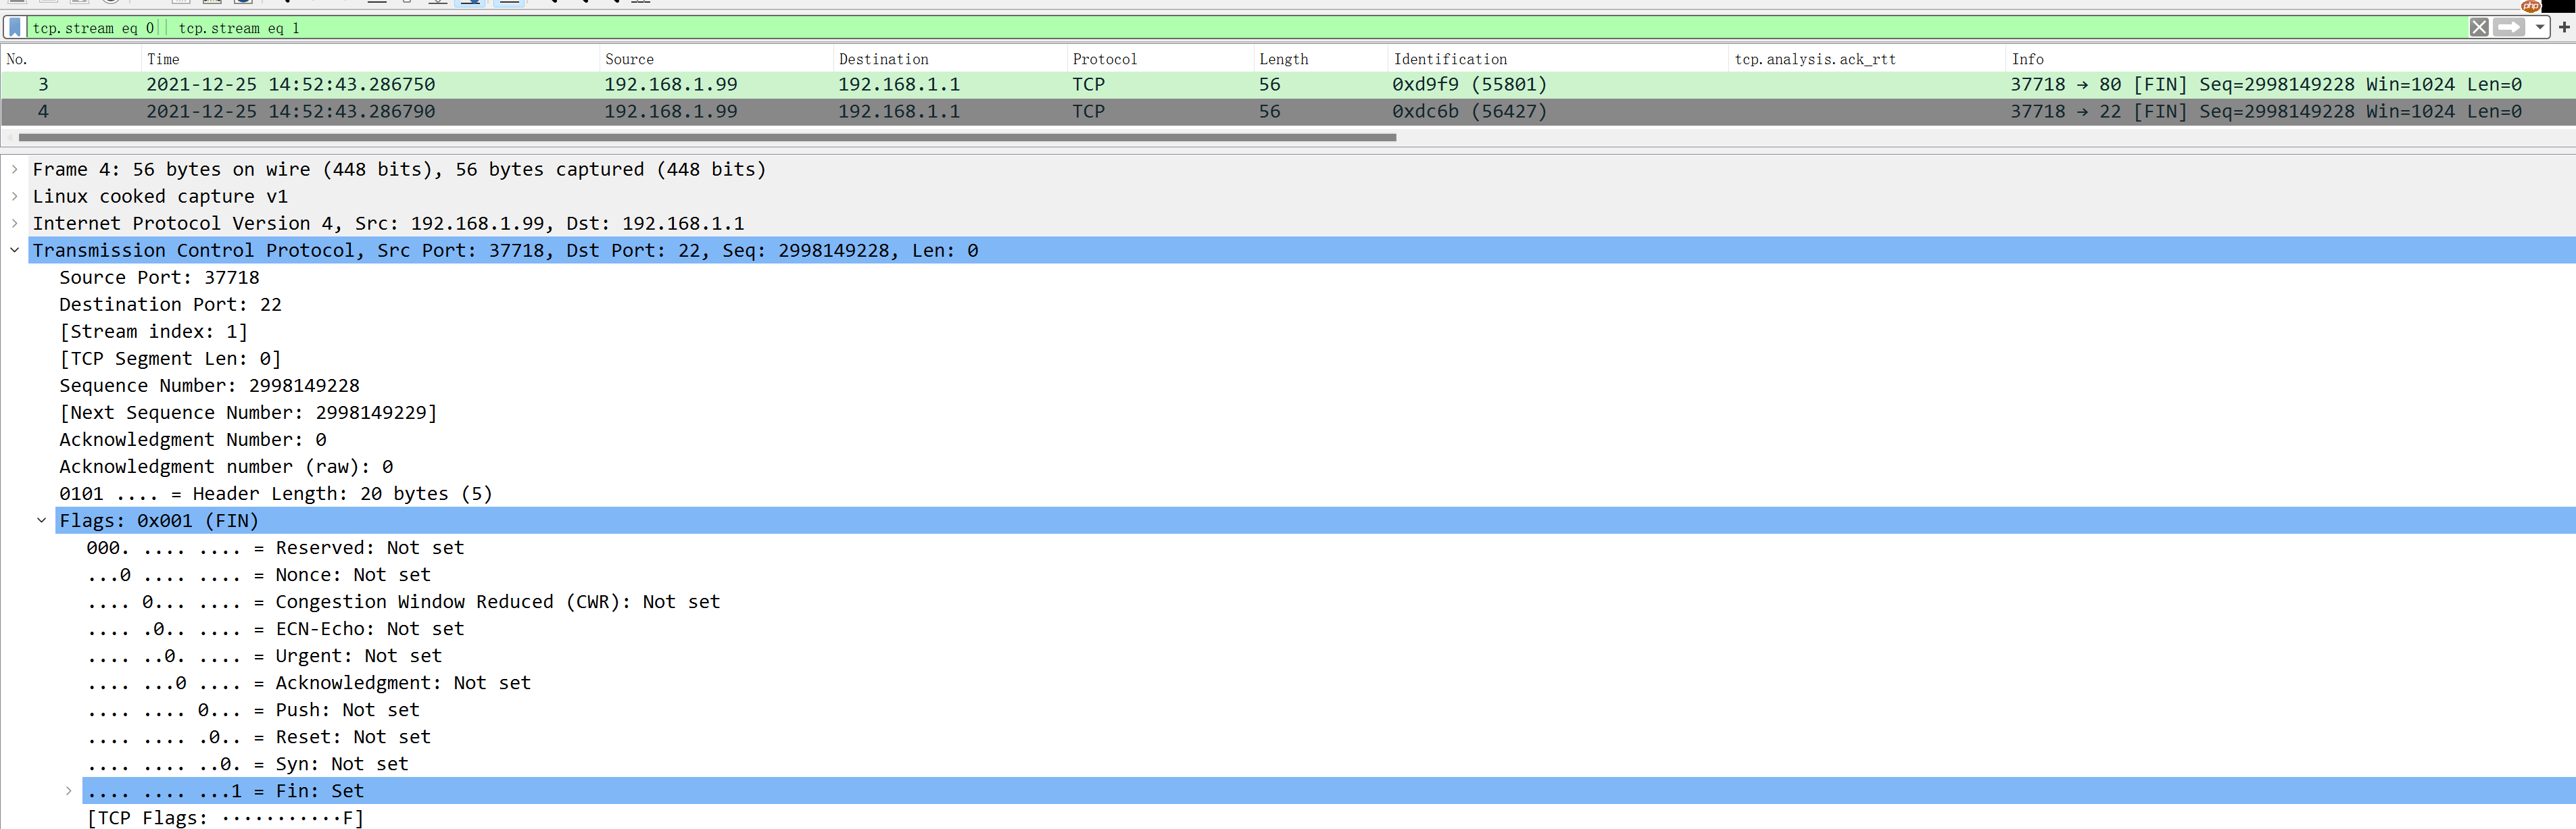Screen dimensions: 2576x829
Task: Add a filter button with plus icon
Action: 2563,28
